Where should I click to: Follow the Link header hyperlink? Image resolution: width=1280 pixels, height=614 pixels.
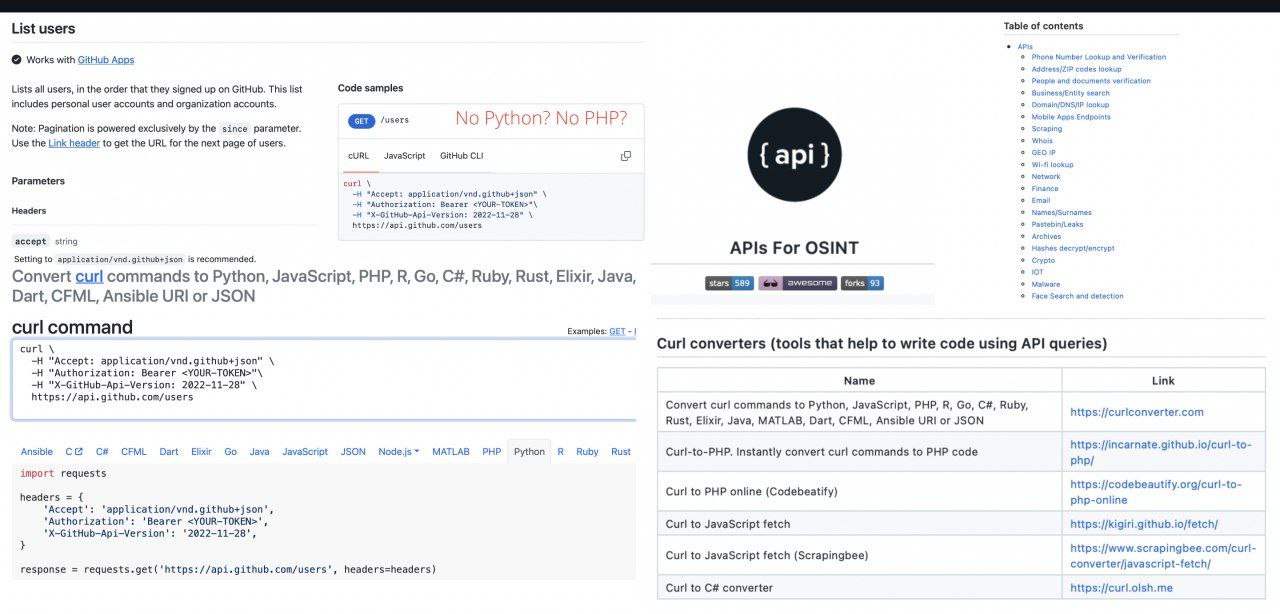[x=74, y=143]
